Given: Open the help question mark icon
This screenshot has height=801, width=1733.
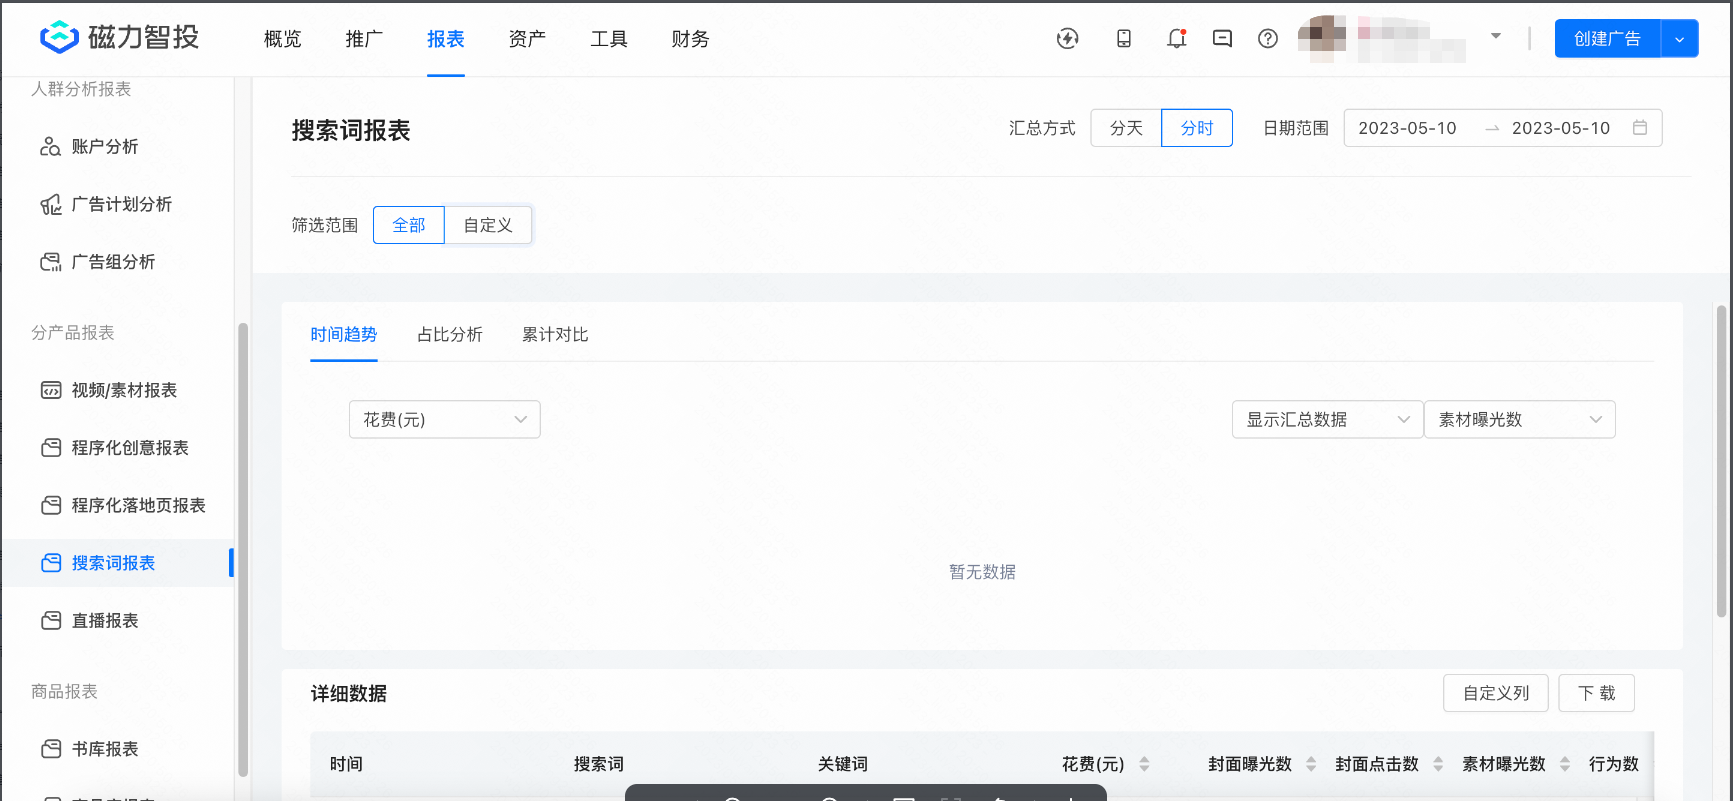Looking at the screenshot, I should 1268,39.
